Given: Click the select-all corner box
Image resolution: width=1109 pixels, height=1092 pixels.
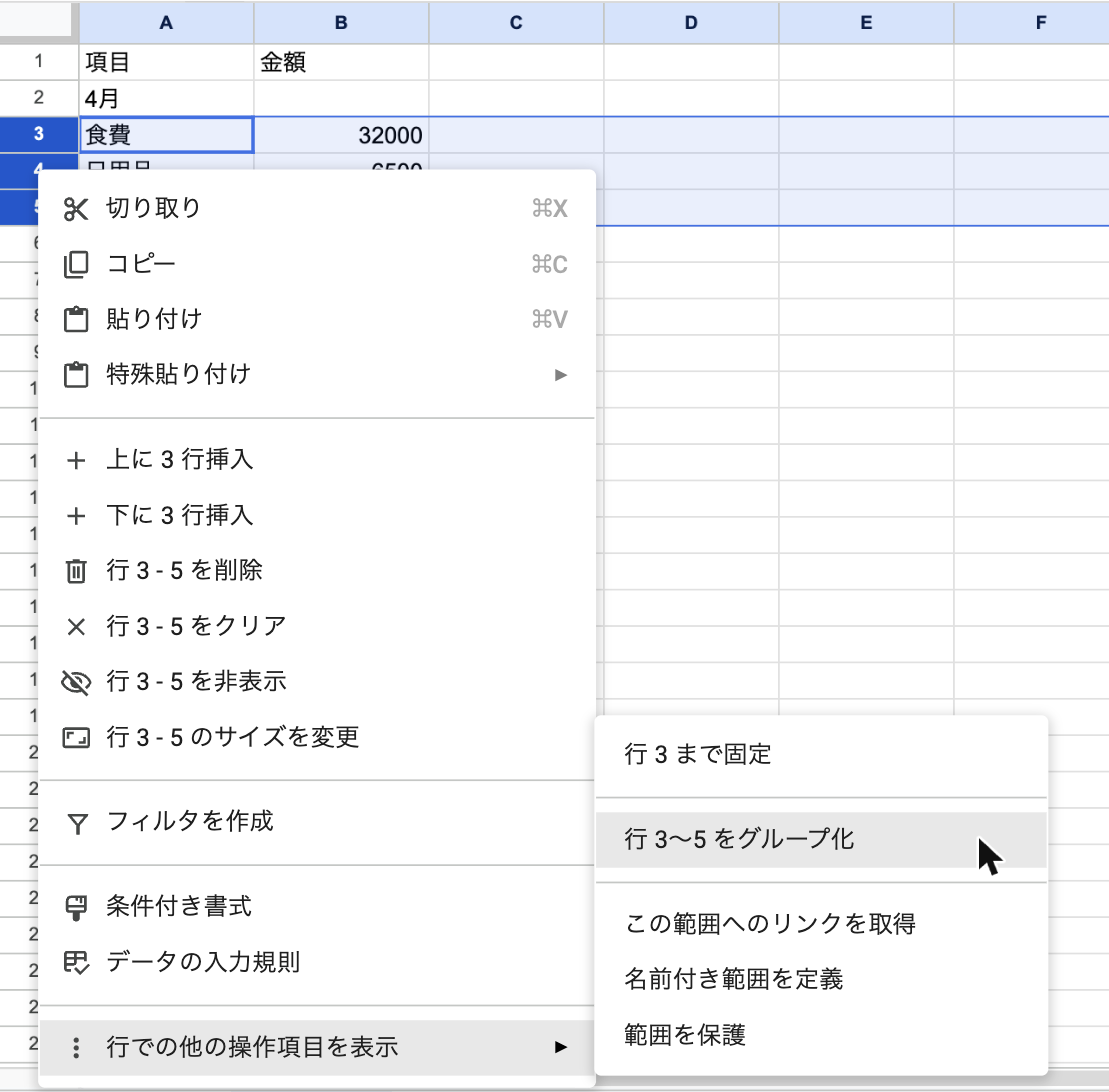Looking at the screenshot, I should [35, 20].
